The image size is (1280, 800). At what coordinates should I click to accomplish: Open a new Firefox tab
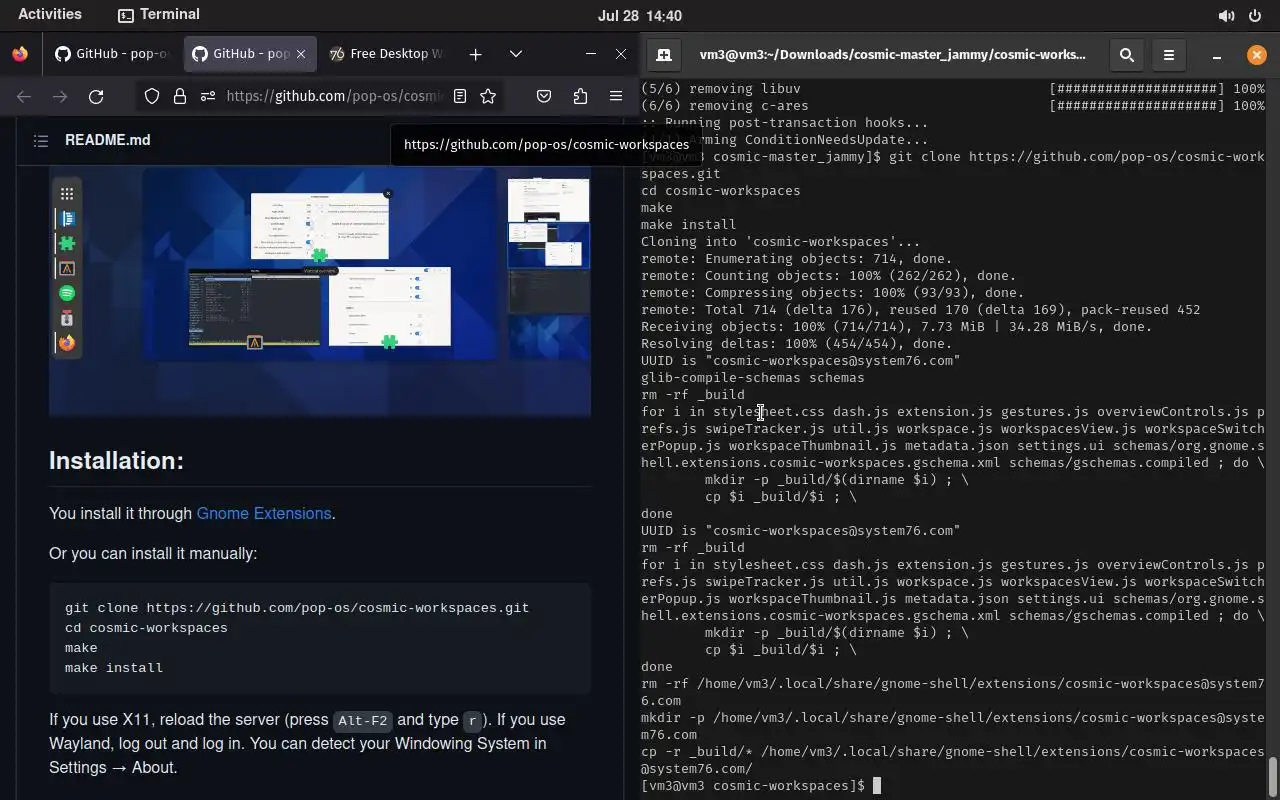(475, 54)
